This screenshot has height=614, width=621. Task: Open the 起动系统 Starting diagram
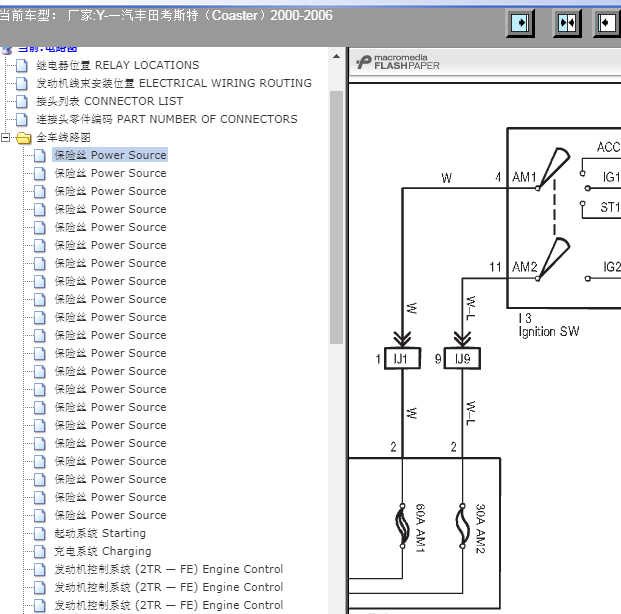[100, 533]
